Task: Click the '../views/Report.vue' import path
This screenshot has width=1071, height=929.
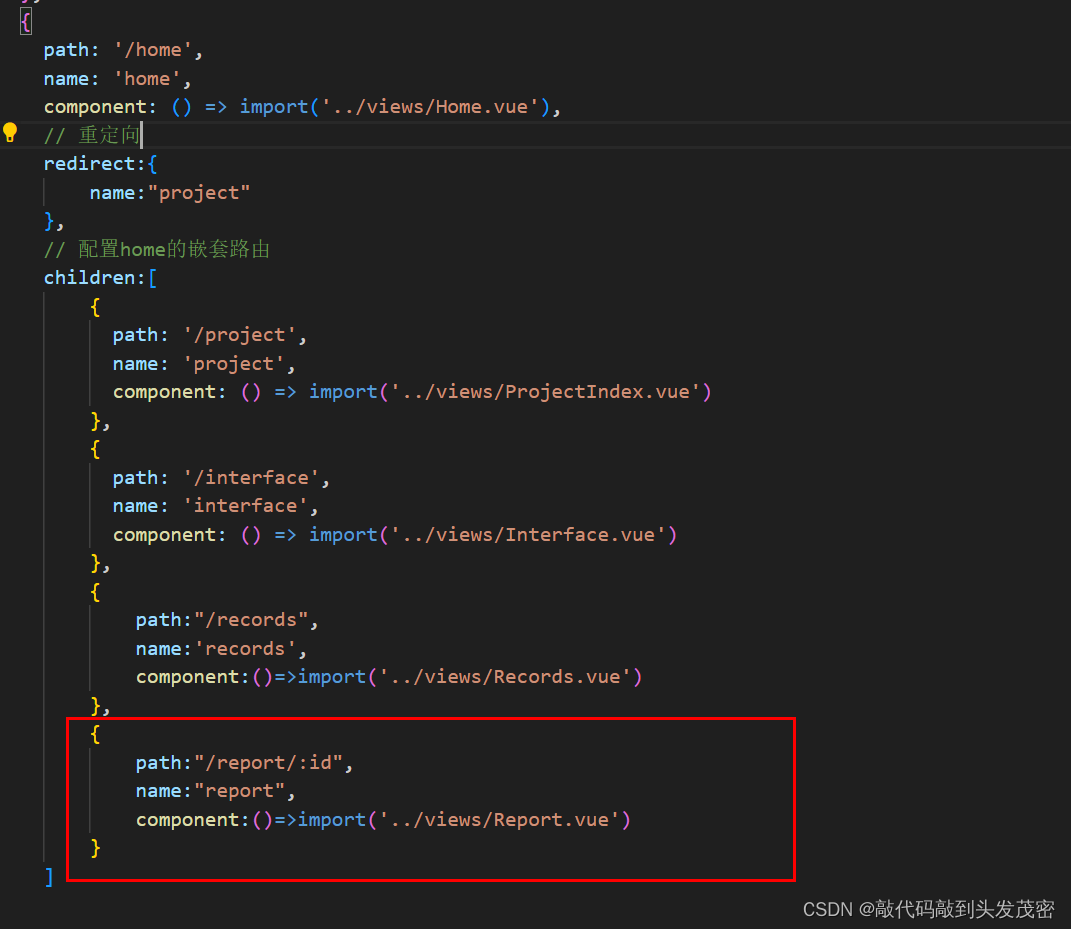Action: click(x=499, y=820)
